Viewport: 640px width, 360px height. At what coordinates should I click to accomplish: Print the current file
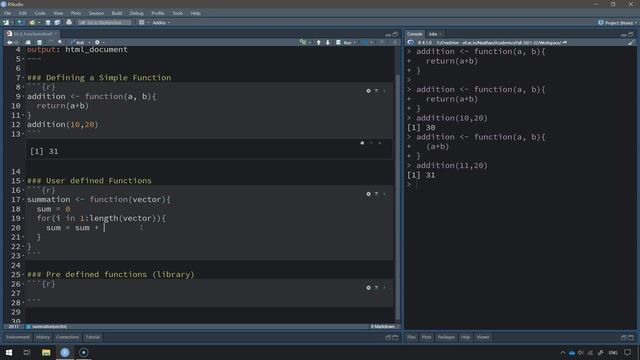point(69,22)
